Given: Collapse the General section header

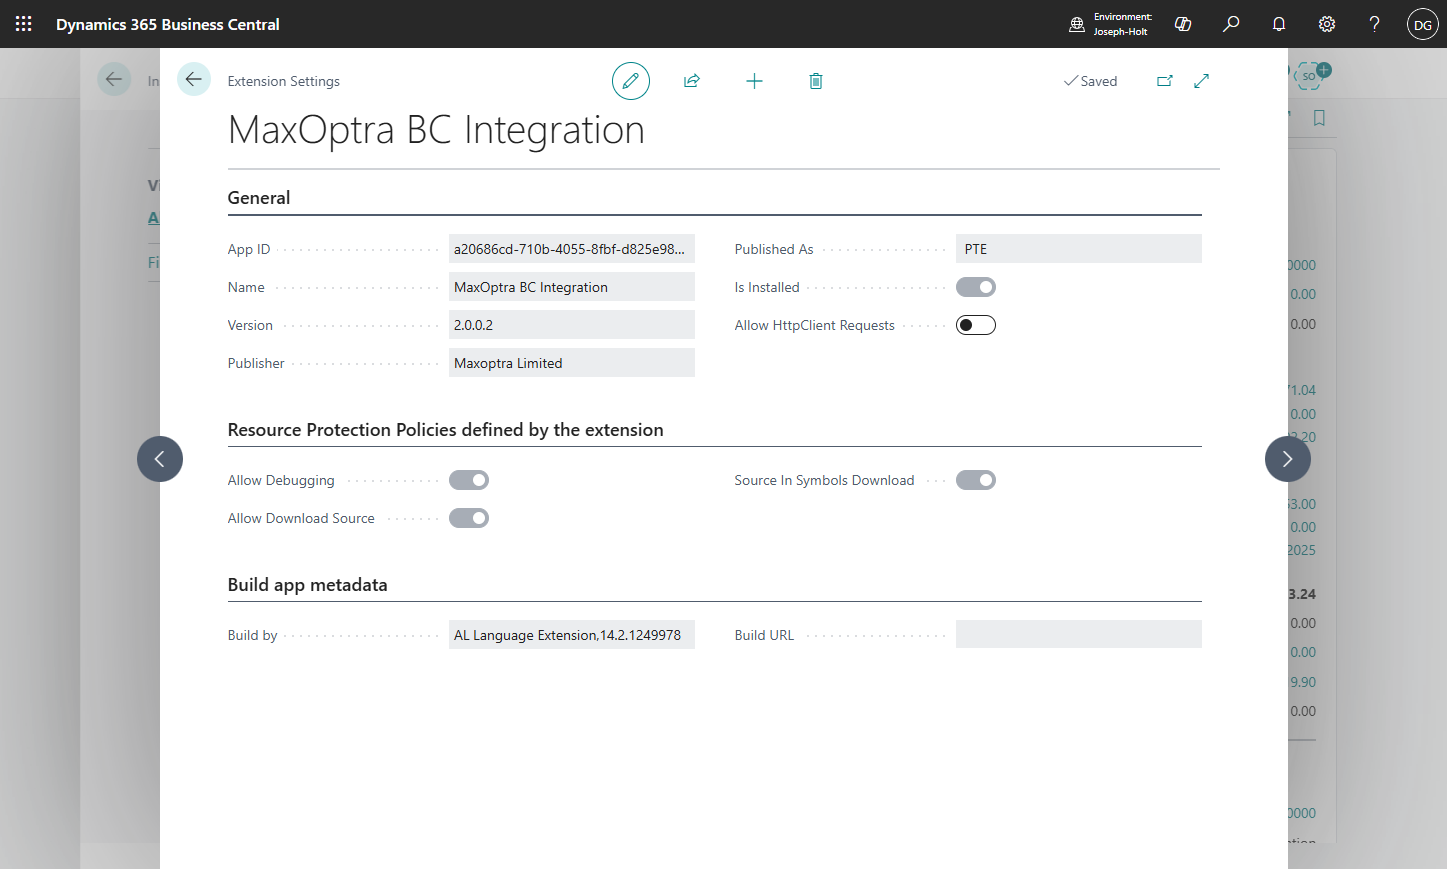Looking at the screenshot, I should [259, 198].
